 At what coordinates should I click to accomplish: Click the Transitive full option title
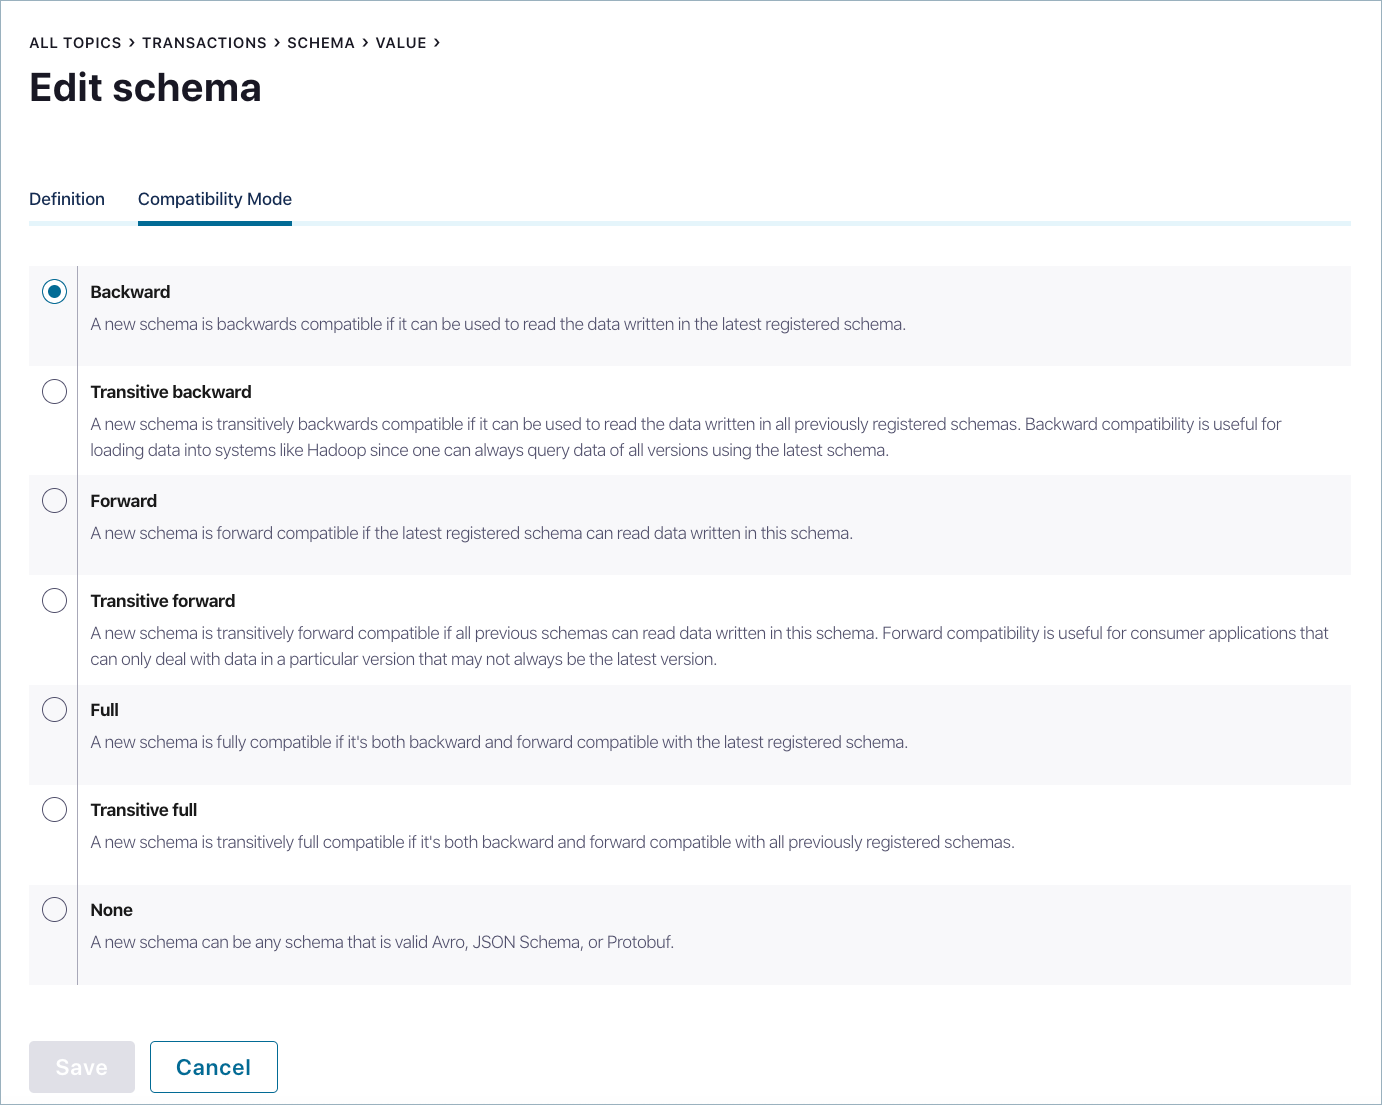(144, 810)
